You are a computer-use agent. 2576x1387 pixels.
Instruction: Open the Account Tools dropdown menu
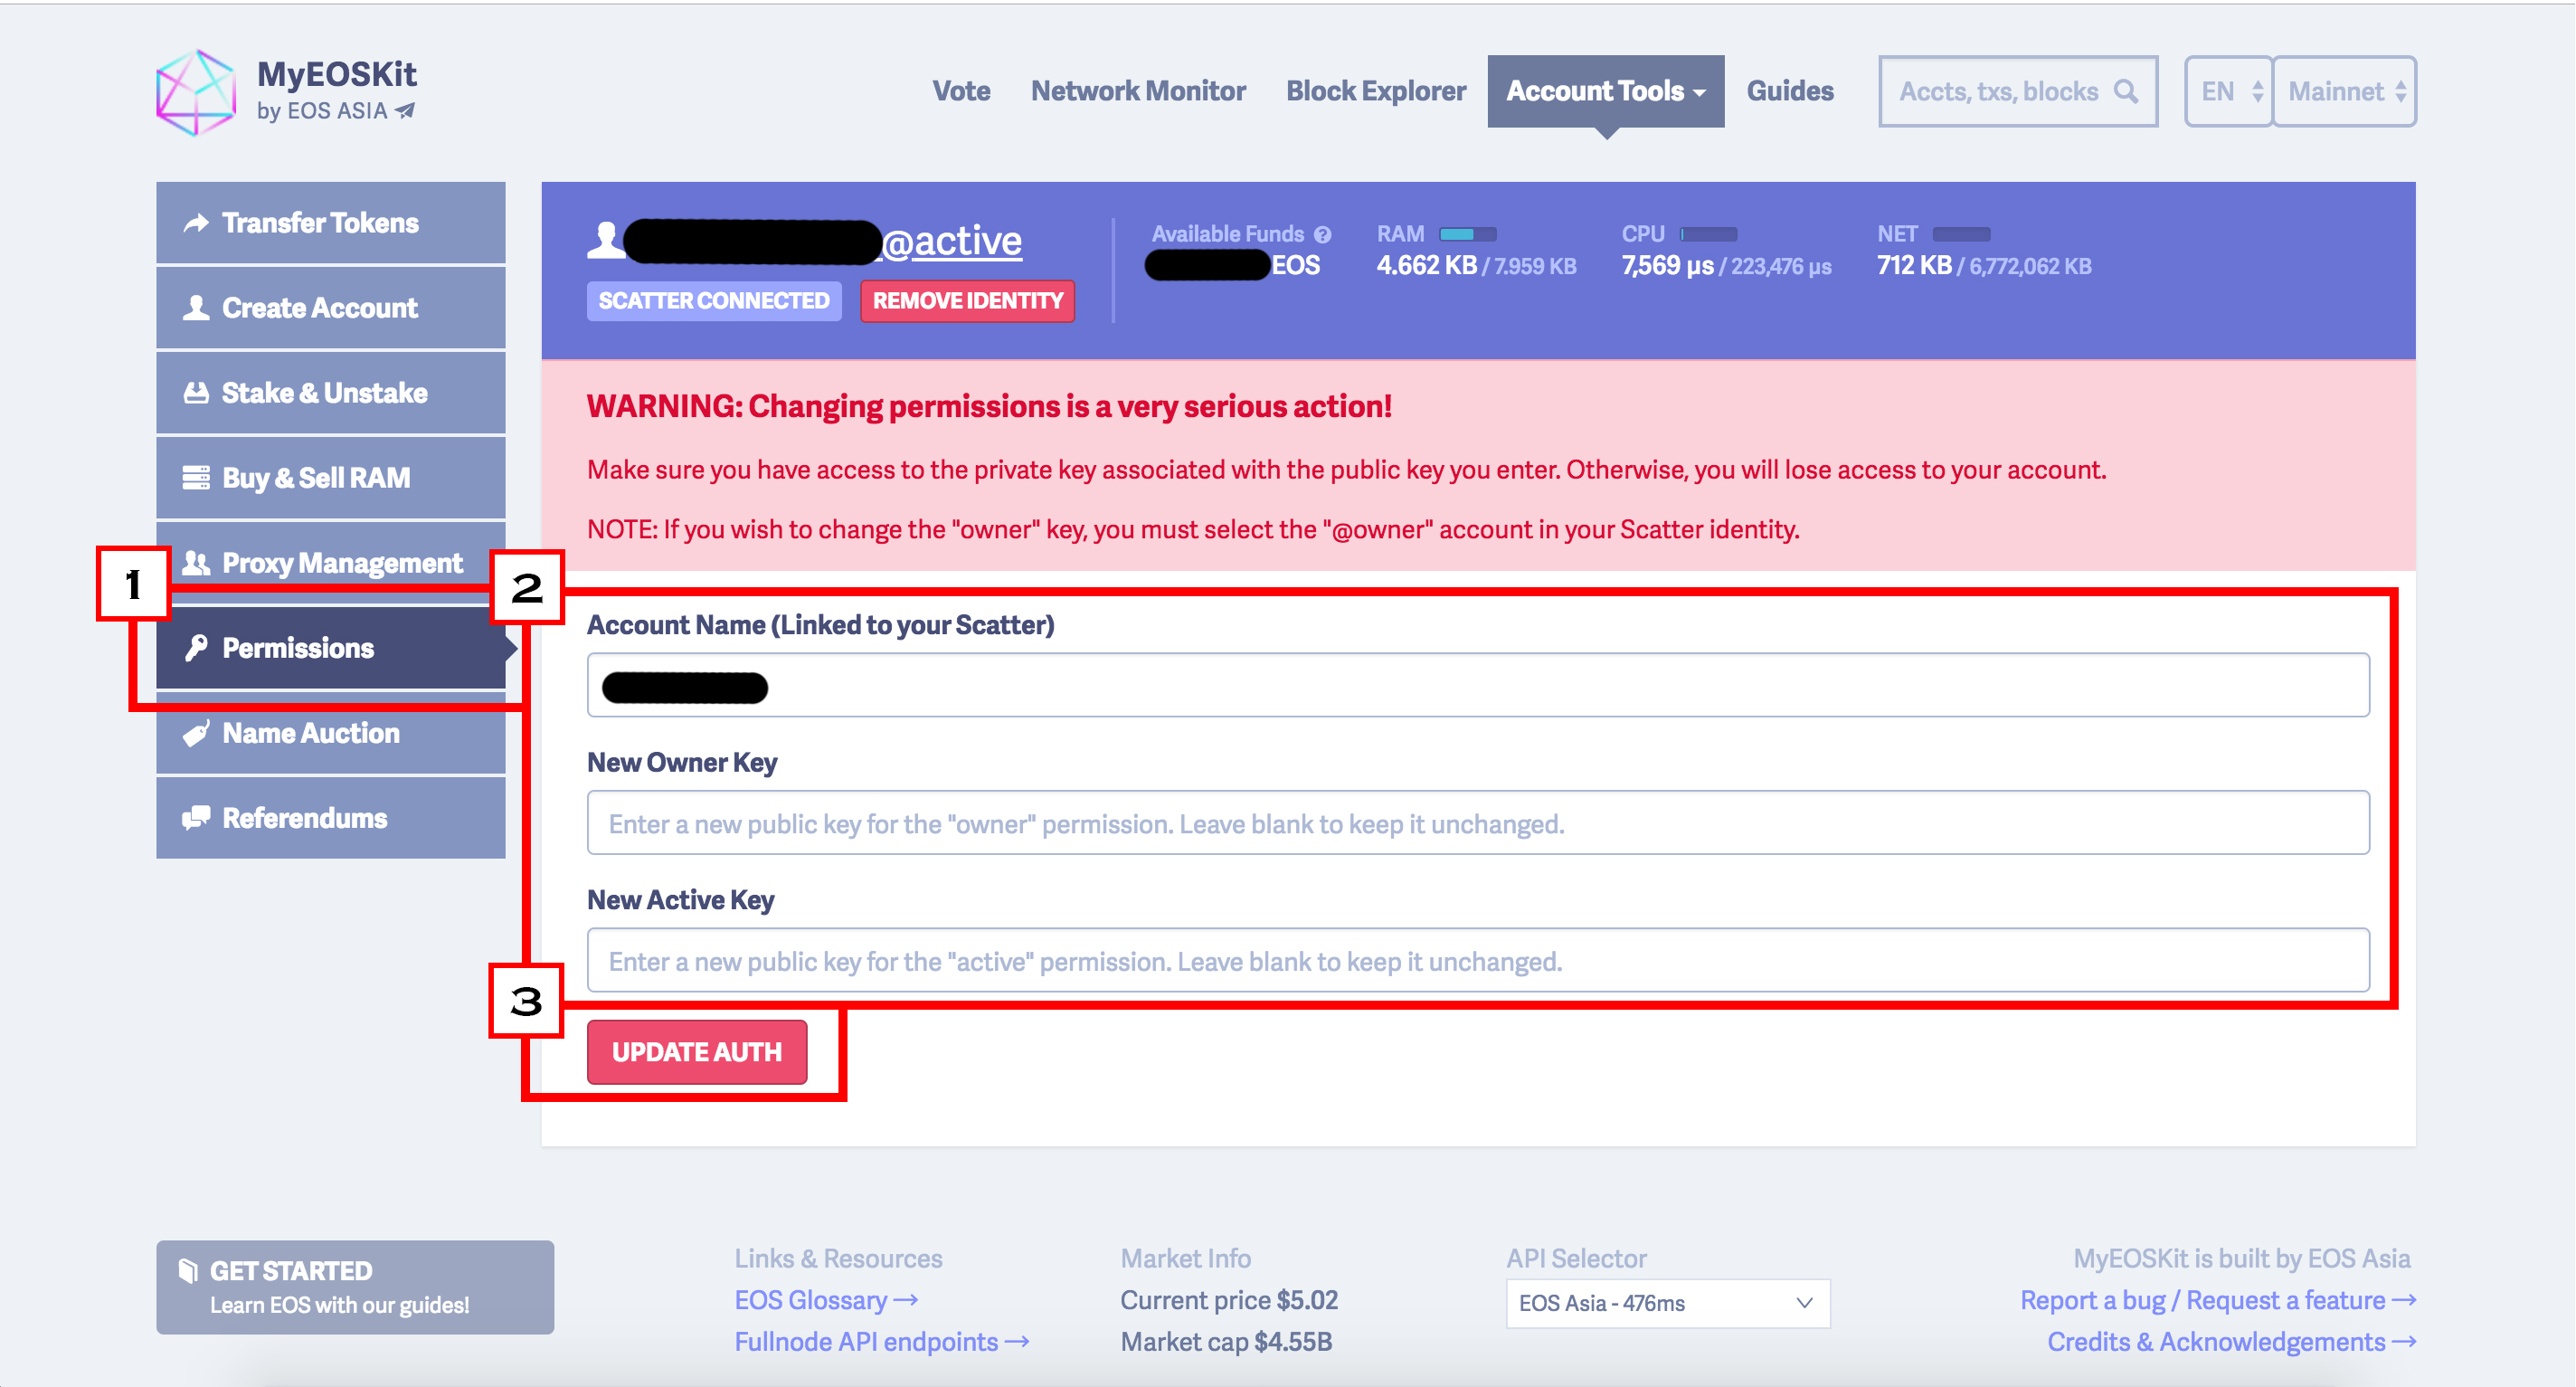coord(1605,91)
